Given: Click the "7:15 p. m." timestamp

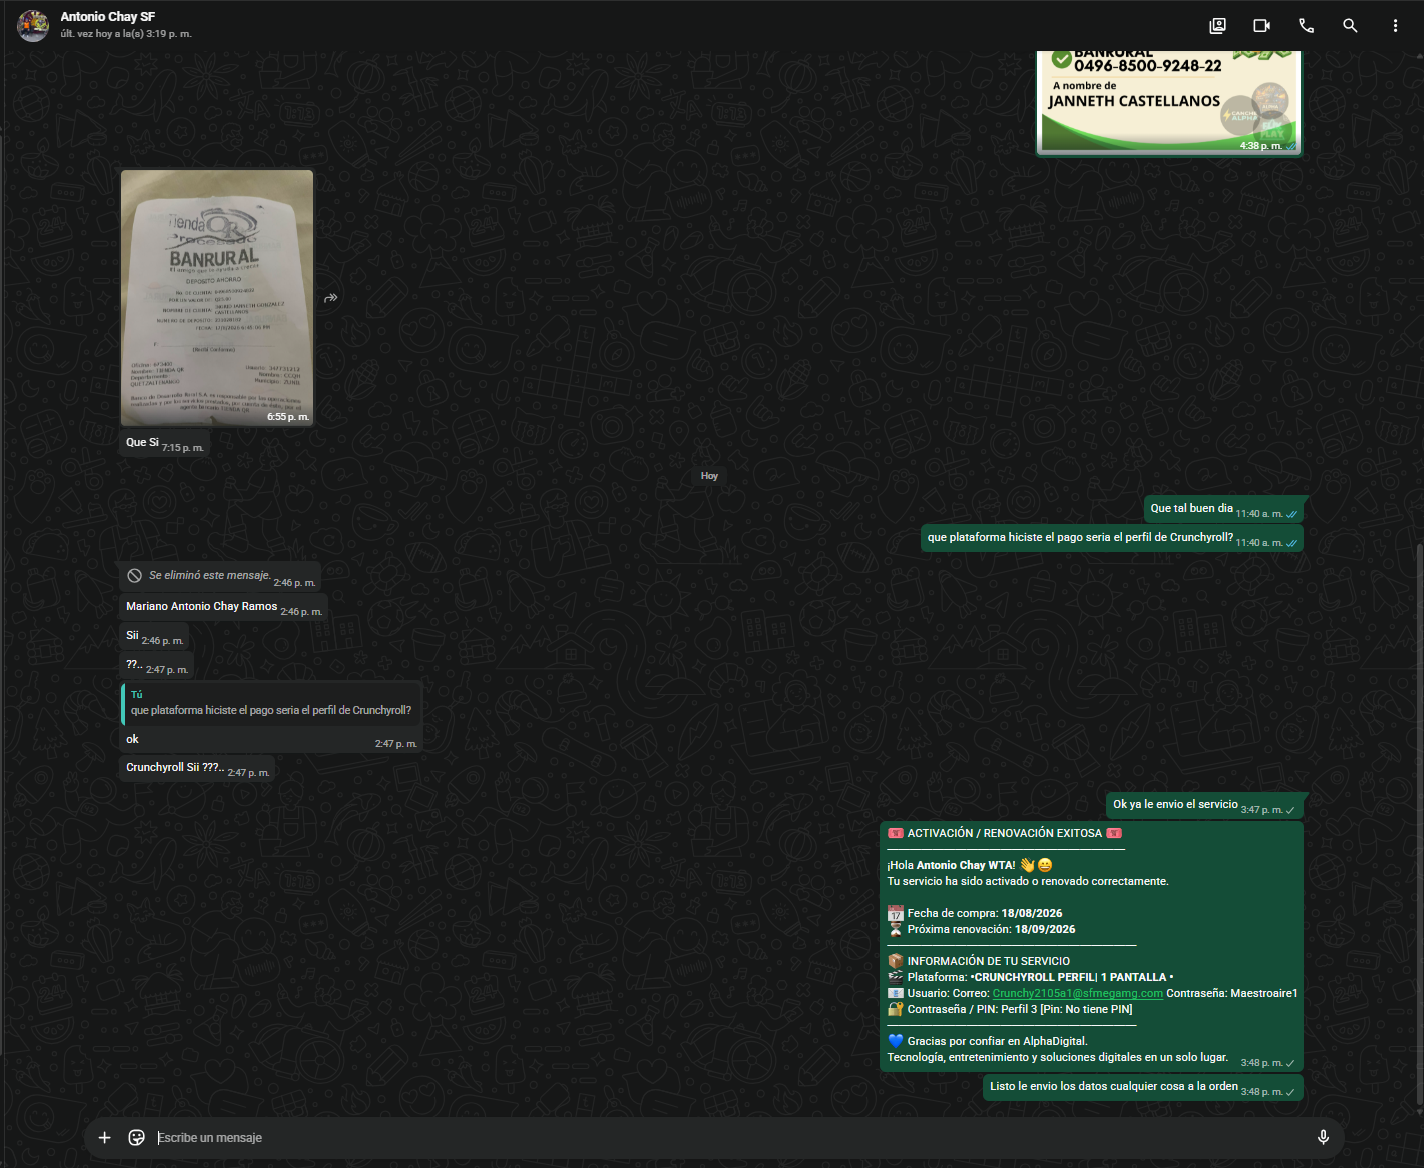Looking at the screenshot, I should coord(183,448).
